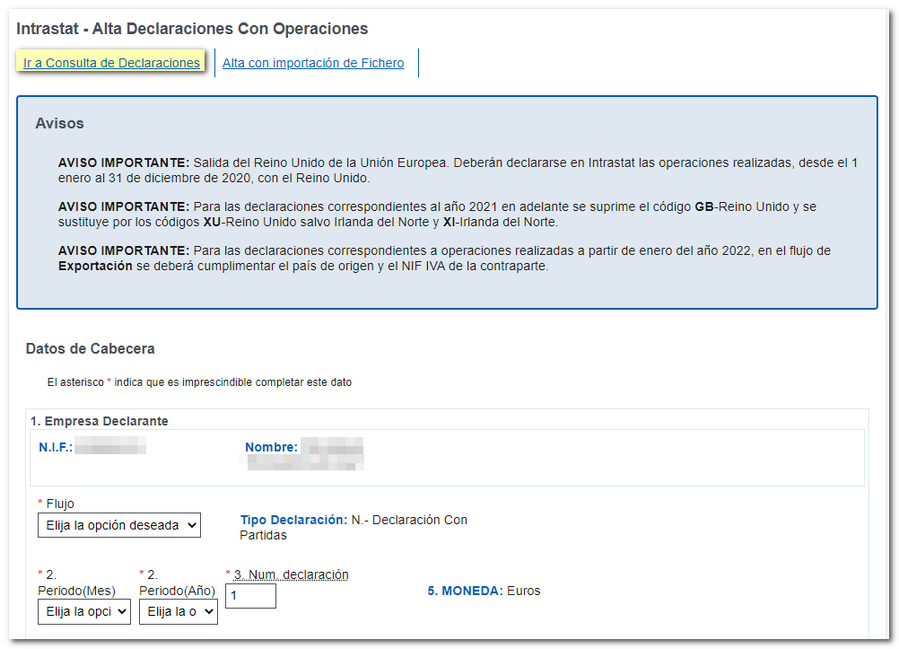Click the Num. declaración input field
This screenshot has height=649, width=899.
pos(250,596)
